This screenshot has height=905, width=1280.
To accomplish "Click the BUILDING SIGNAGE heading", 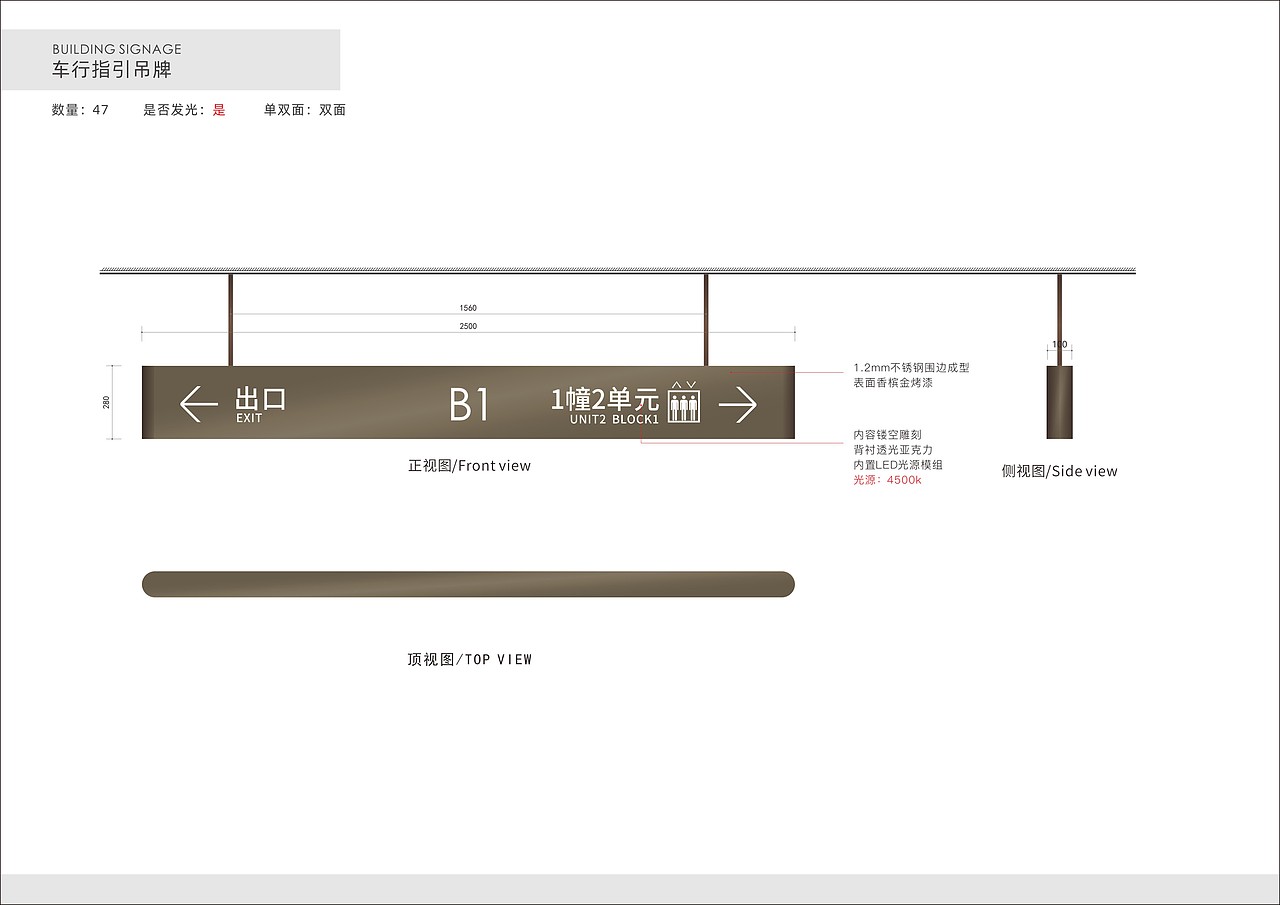I will pyautogui.click(x=117, y=49).
